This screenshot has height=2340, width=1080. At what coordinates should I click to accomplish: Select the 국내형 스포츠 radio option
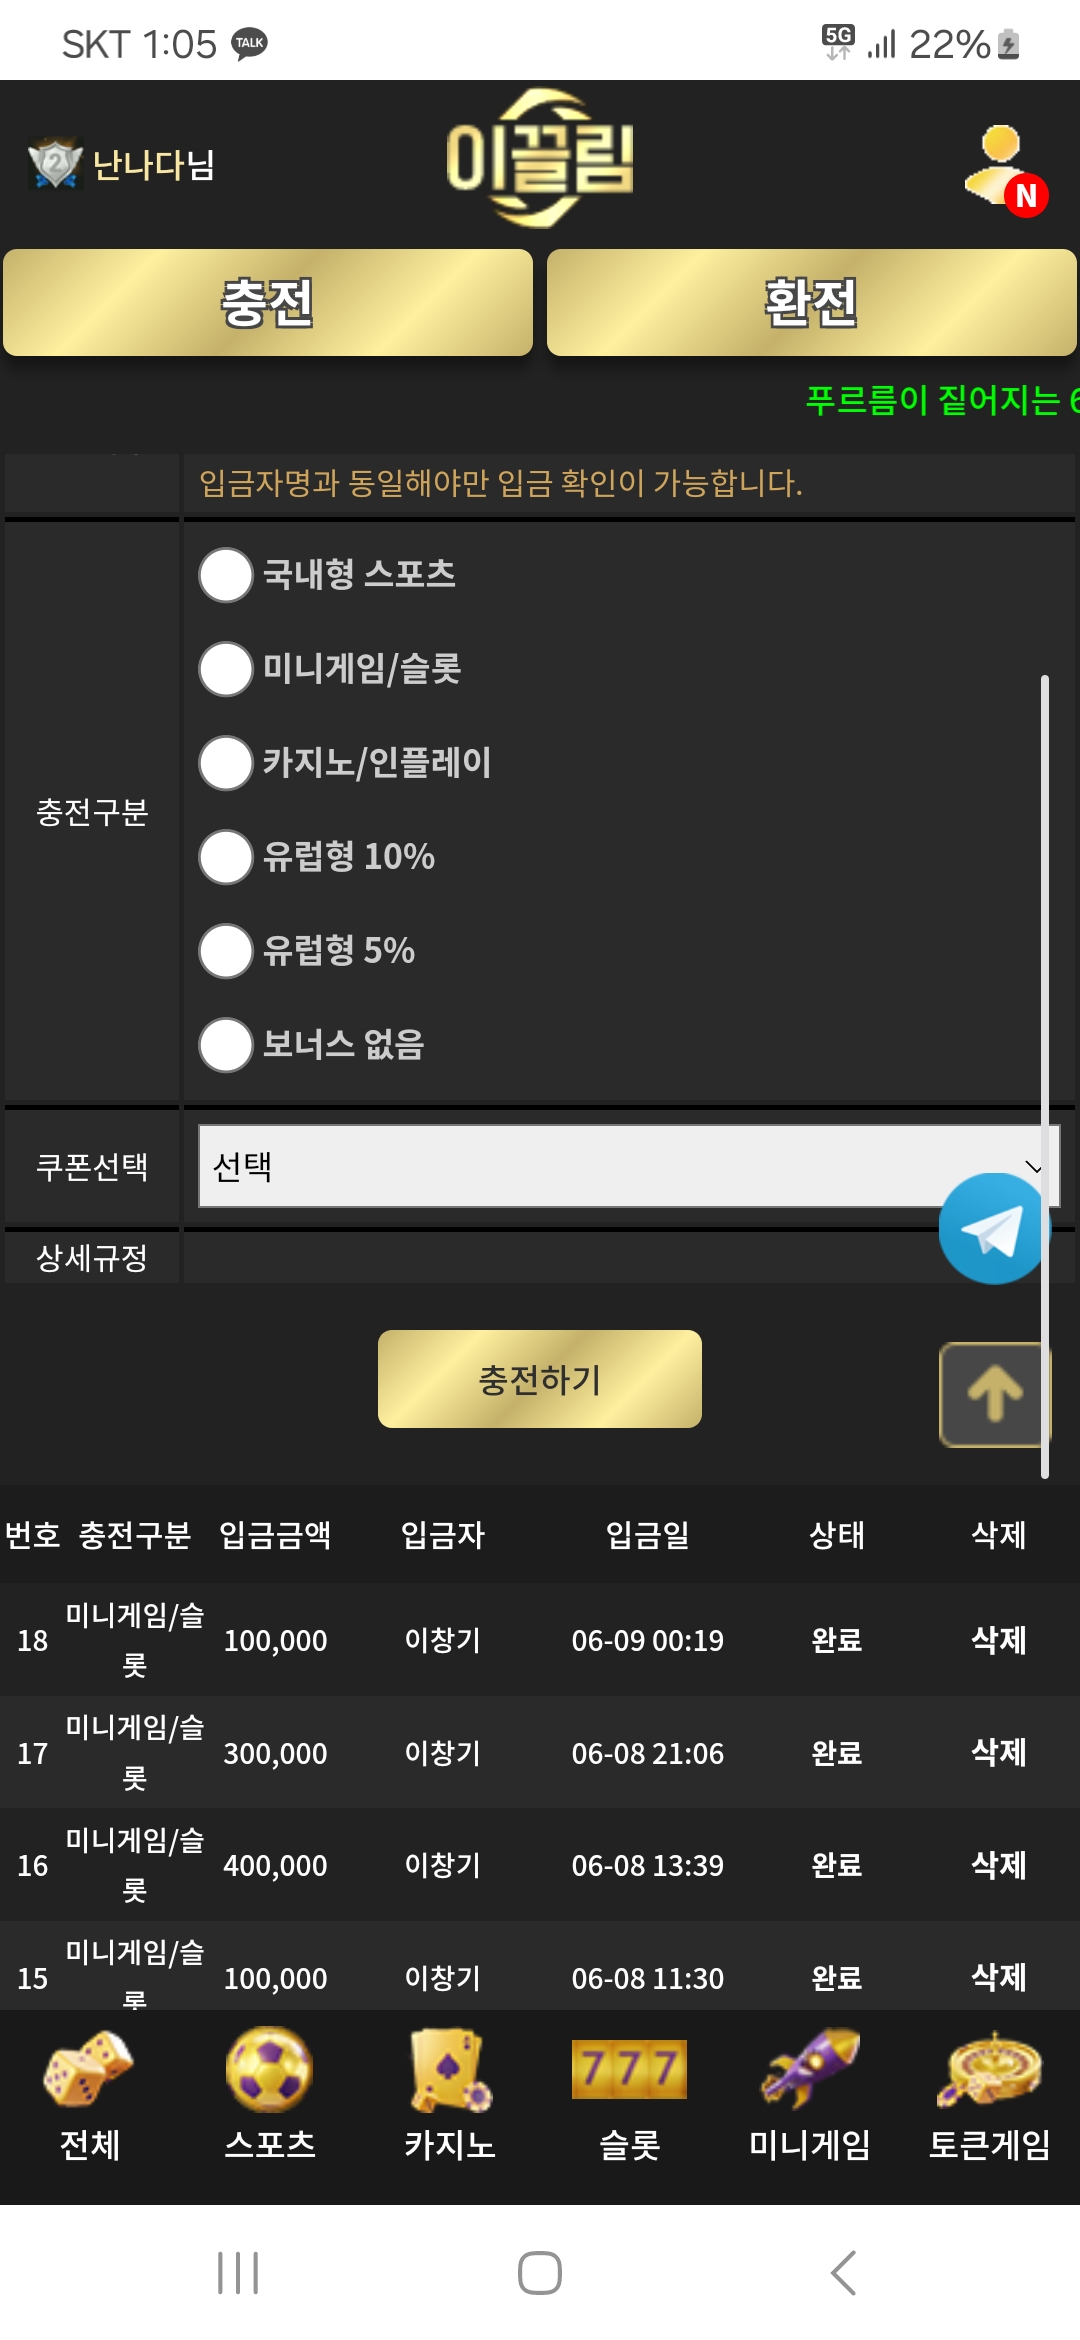226,575
